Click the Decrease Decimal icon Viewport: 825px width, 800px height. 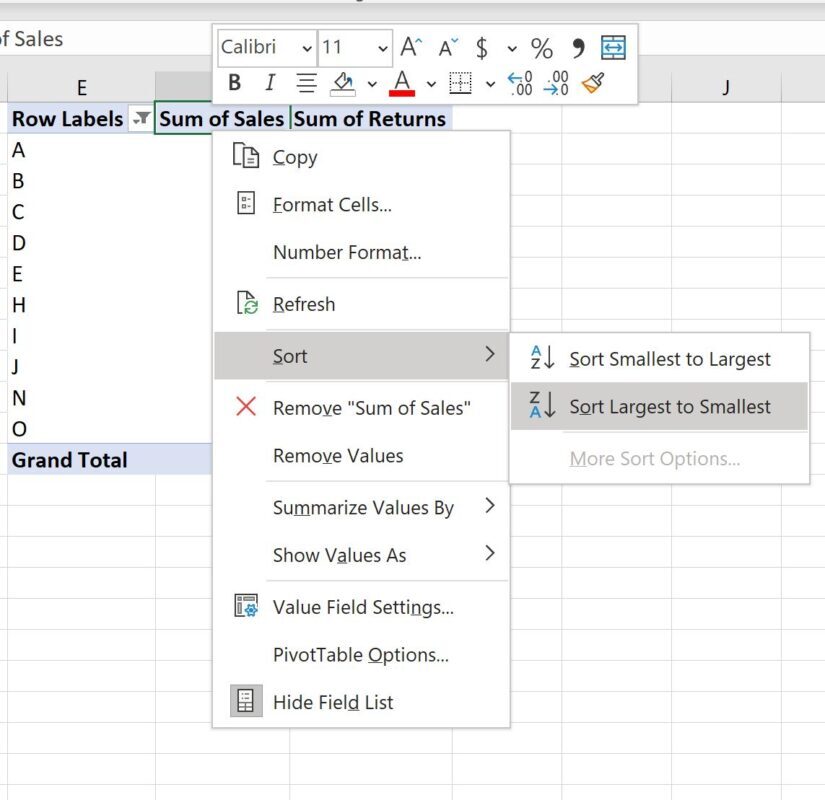coord(556,83)
